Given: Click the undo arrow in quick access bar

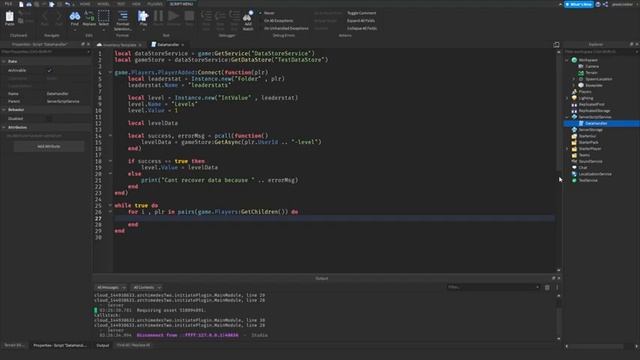Looking at the screenshot, I should tap(67, 4).
